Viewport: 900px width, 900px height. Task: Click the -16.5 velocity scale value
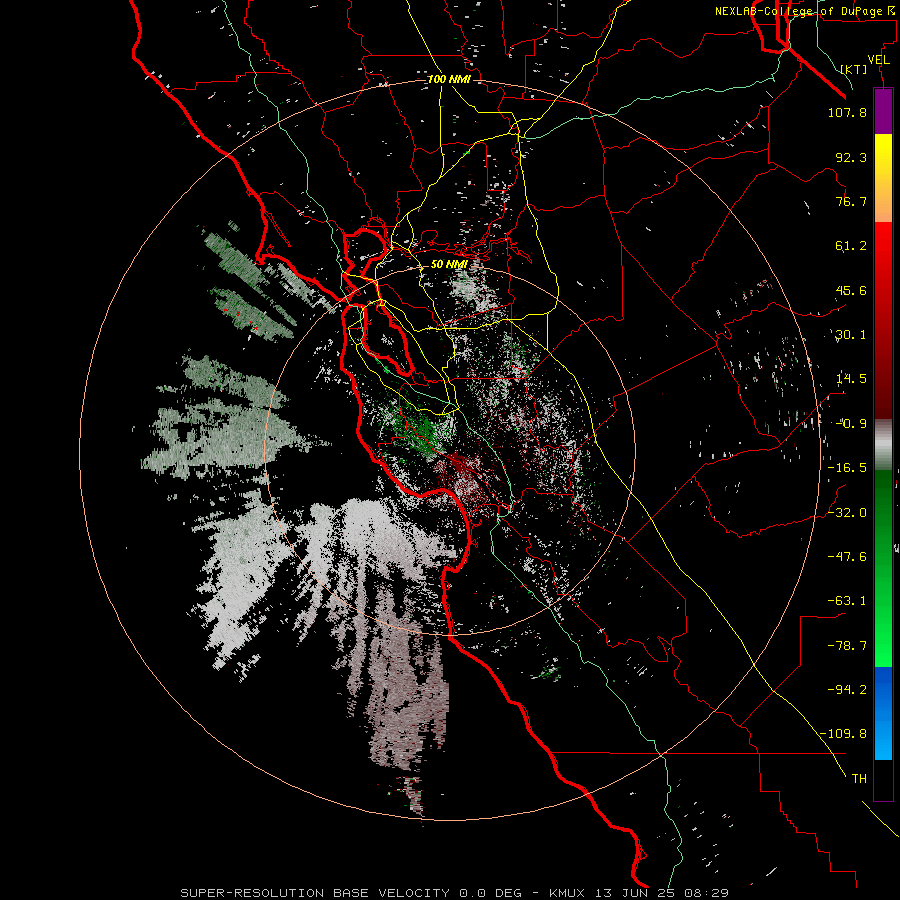[847, 468]
